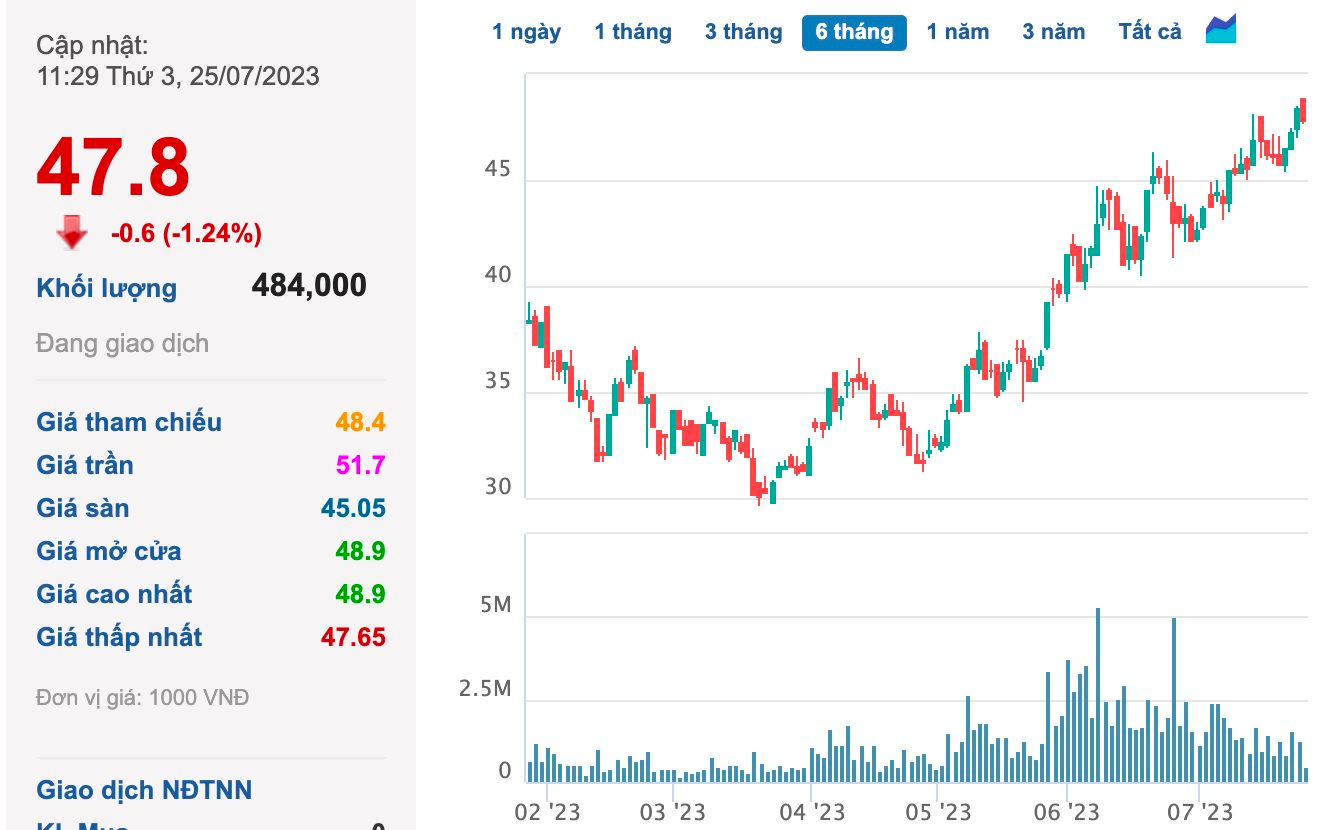
Task: Select the '3 tháng' time range tab
Action: (x=743, y=32)
